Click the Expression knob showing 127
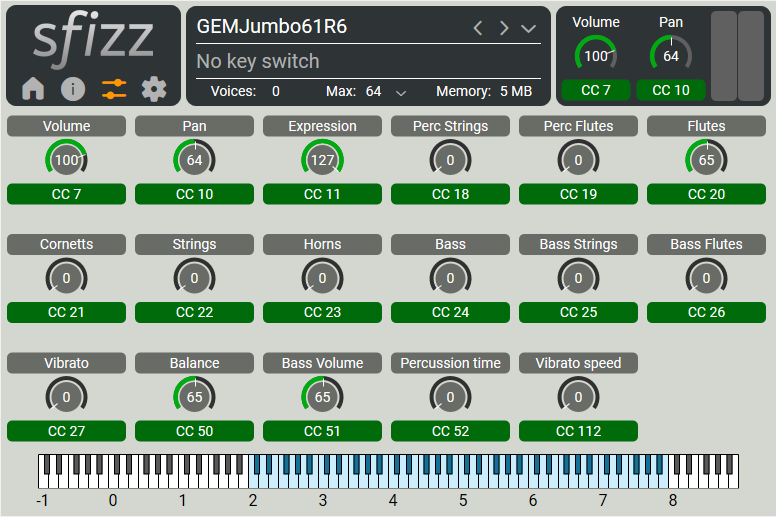This screenshot has width=776, height=517. click(322, 160)
